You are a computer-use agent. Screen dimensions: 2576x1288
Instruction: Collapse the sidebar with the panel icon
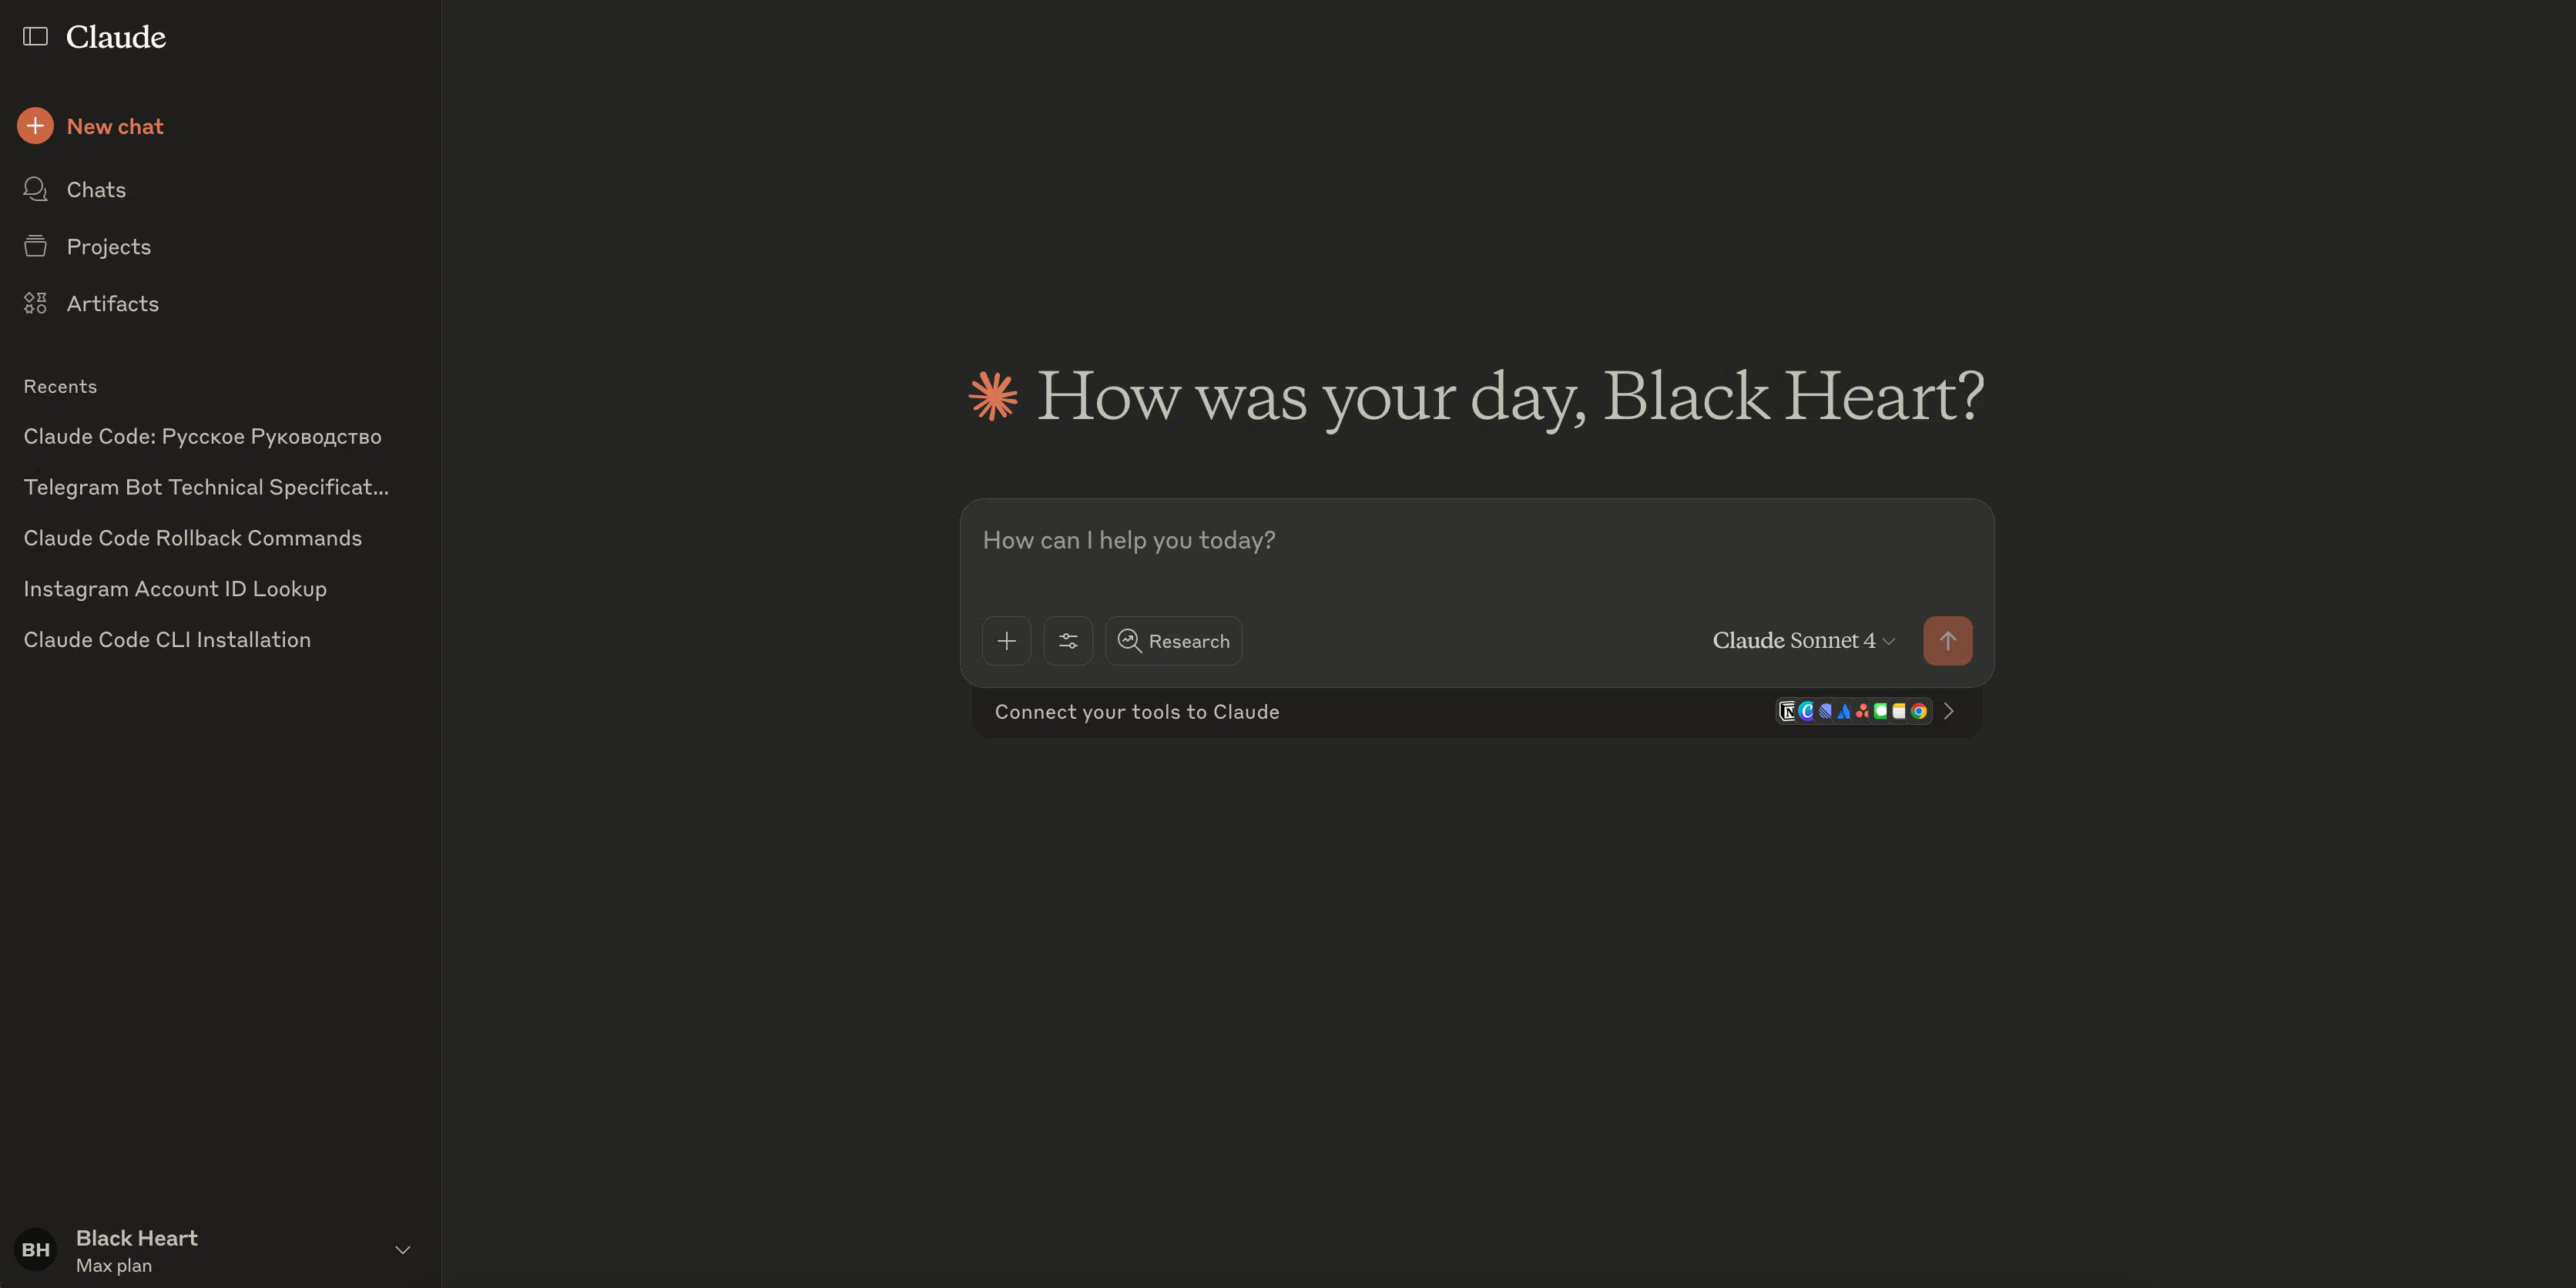point(35,37)
